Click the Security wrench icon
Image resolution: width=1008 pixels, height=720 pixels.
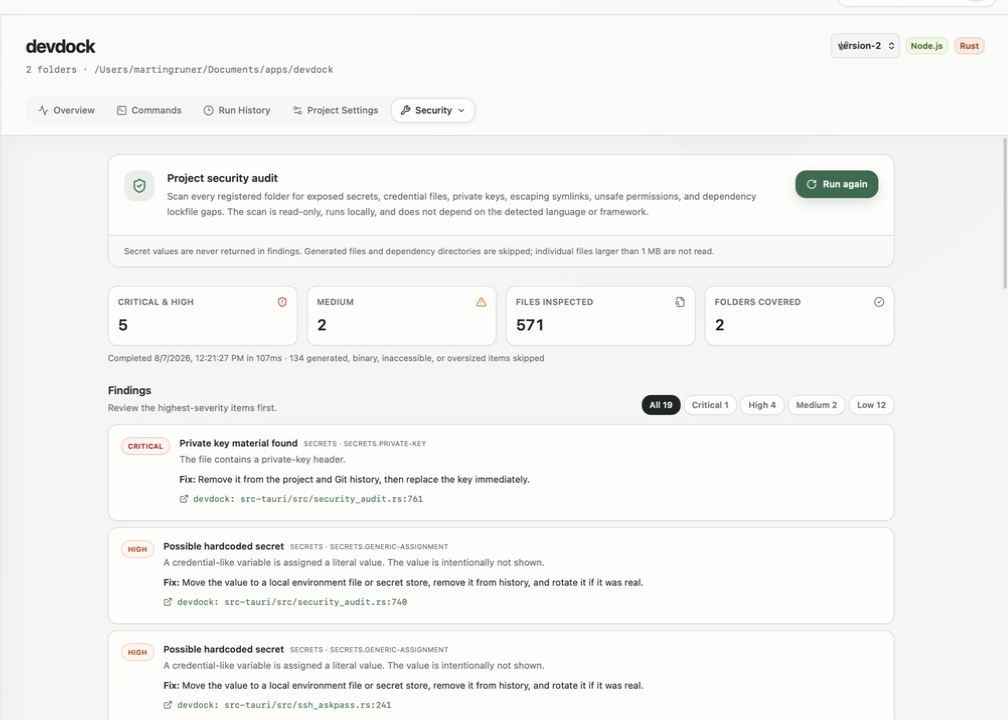pyautogui.click(x=405, y=111)
